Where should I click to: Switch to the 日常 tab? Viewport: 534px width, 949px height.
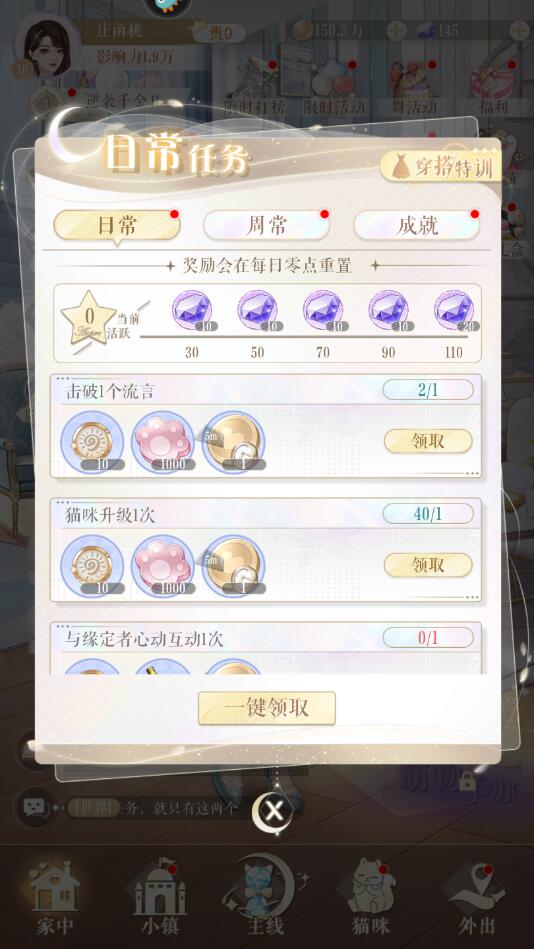pyautogui.click(x=117, y=226)
